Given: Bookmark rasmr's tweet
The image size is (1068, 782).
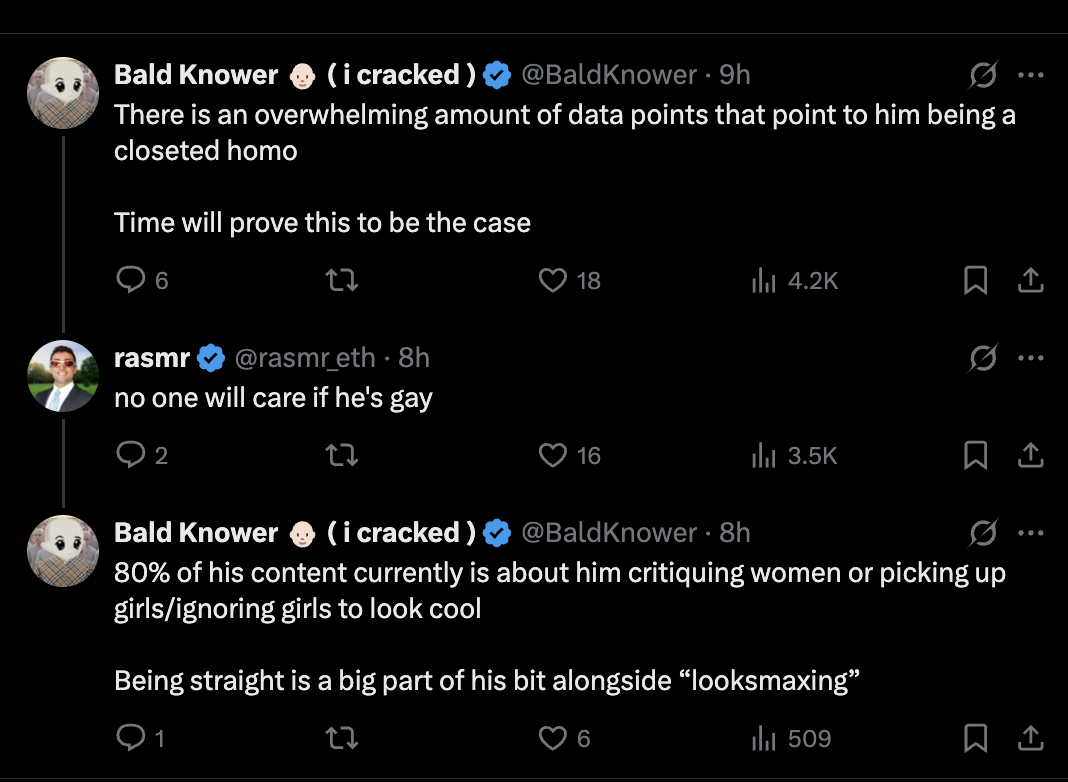Looking at the screenshot, I should click(x=975, y=456).
